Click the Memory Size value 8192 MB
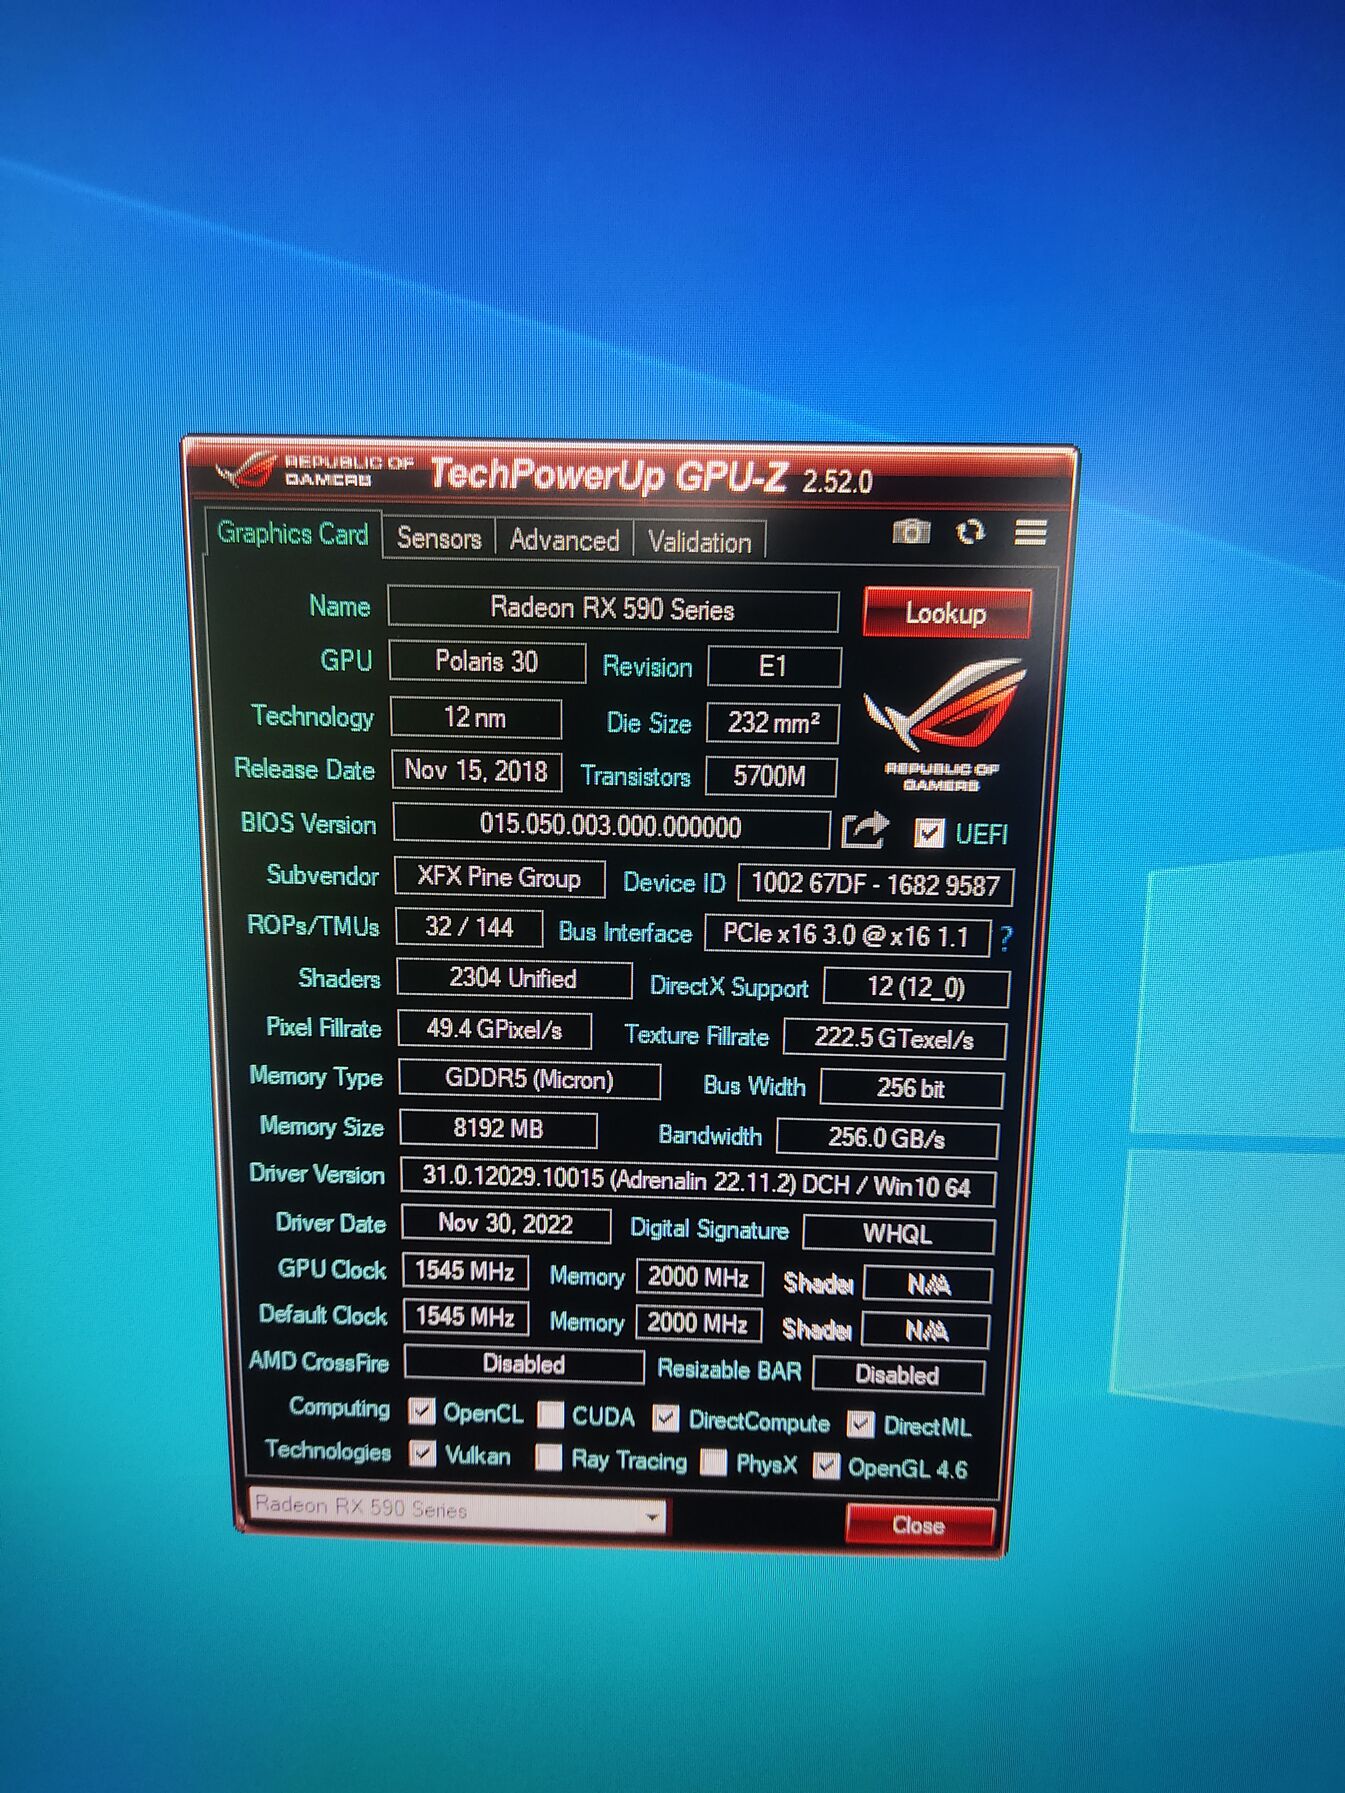 498,1129
